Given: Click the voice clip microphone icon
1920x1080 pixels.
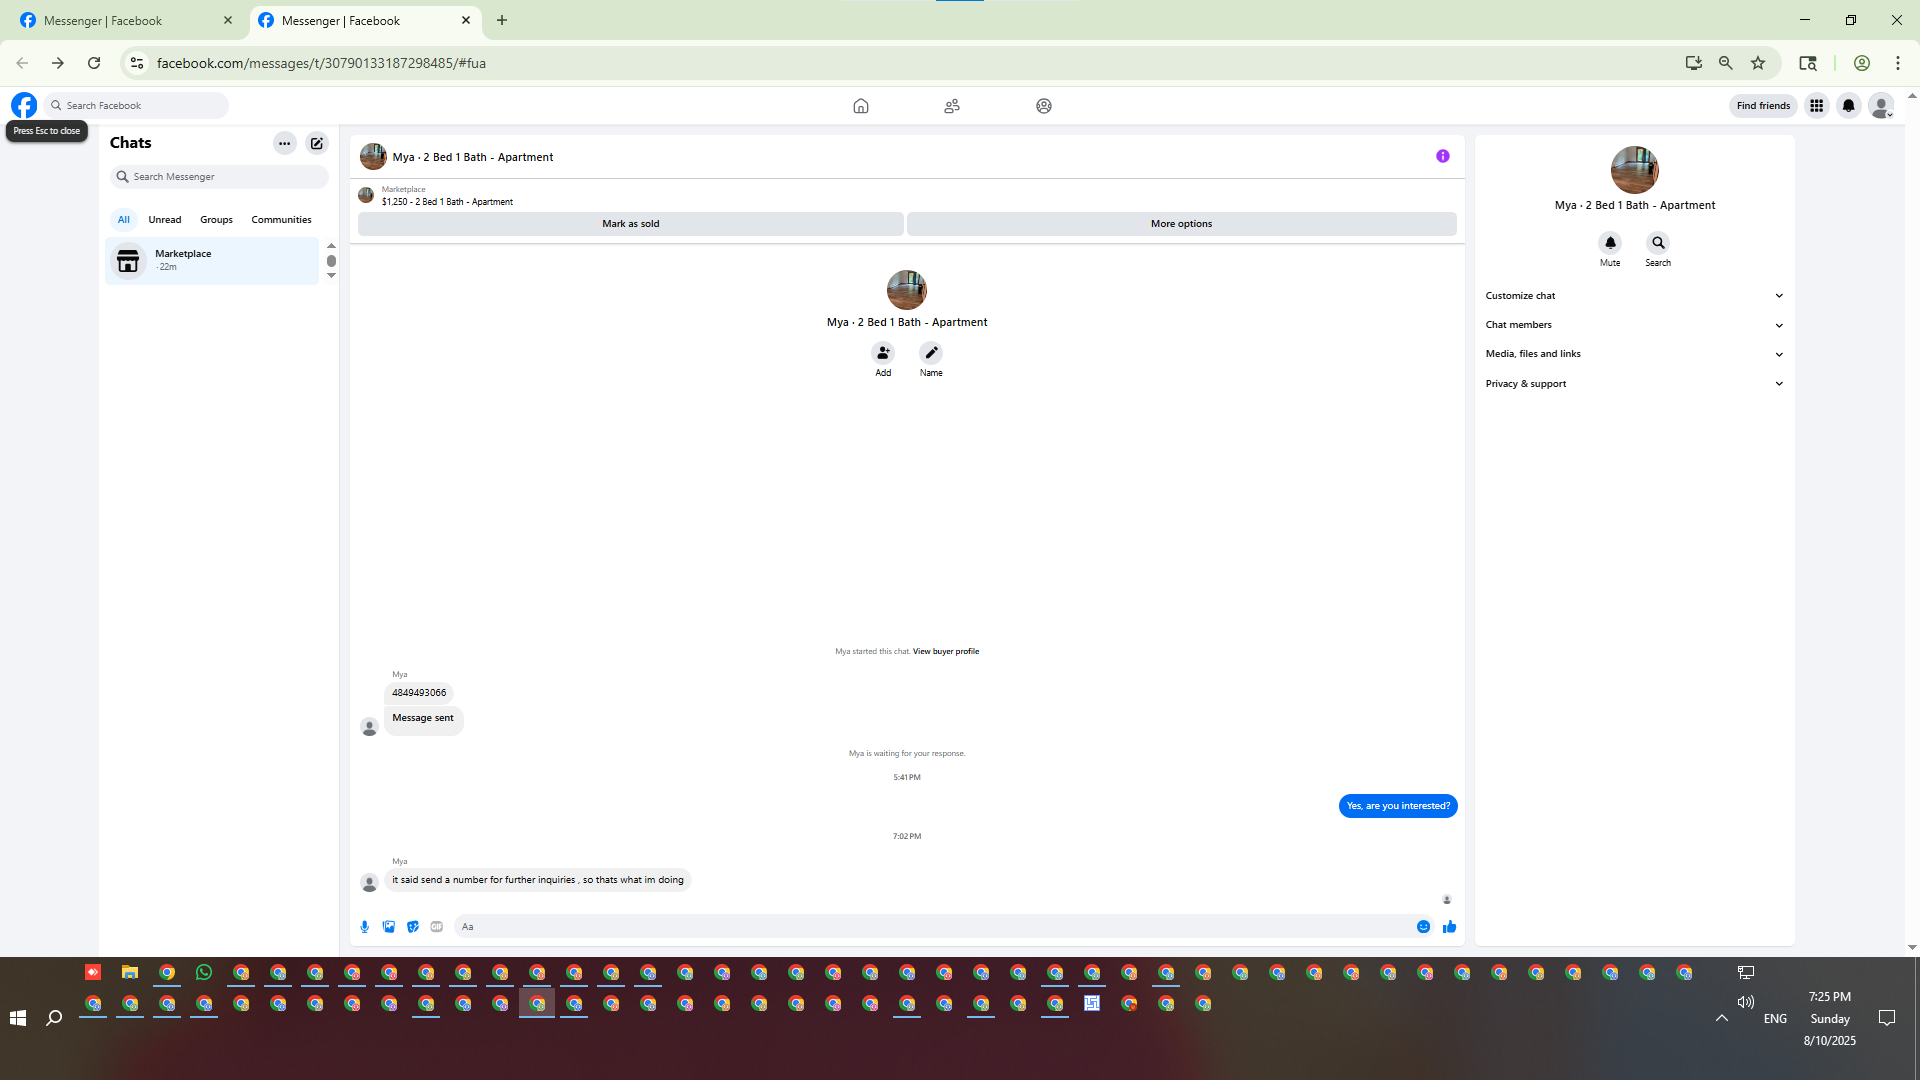Looking at the screenshot, I should tap(365, 927).
